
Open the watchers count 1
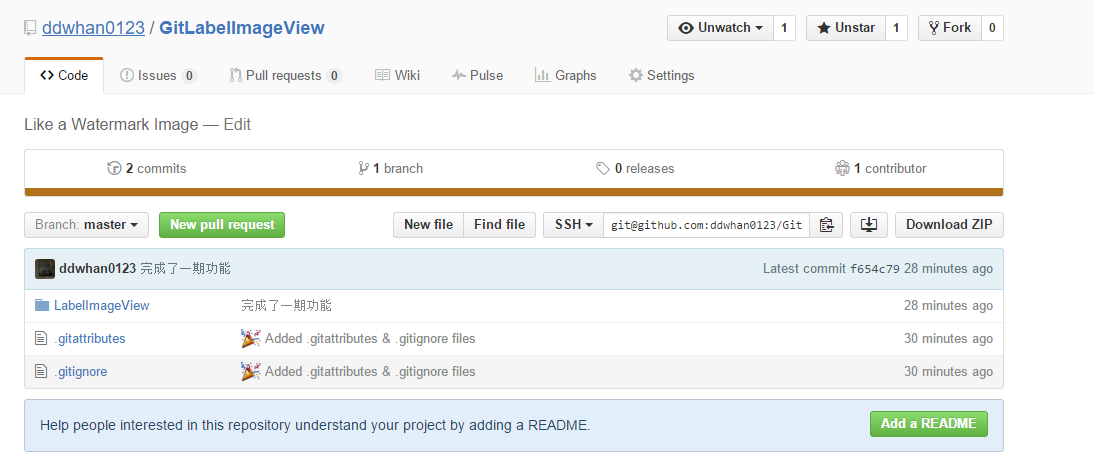click(784, 28)
